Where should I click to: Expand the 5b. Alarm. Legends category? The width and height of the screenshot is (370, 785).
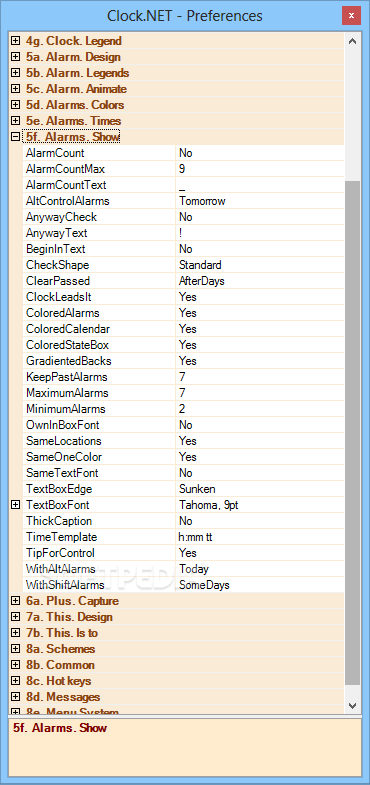click(16, 73)
